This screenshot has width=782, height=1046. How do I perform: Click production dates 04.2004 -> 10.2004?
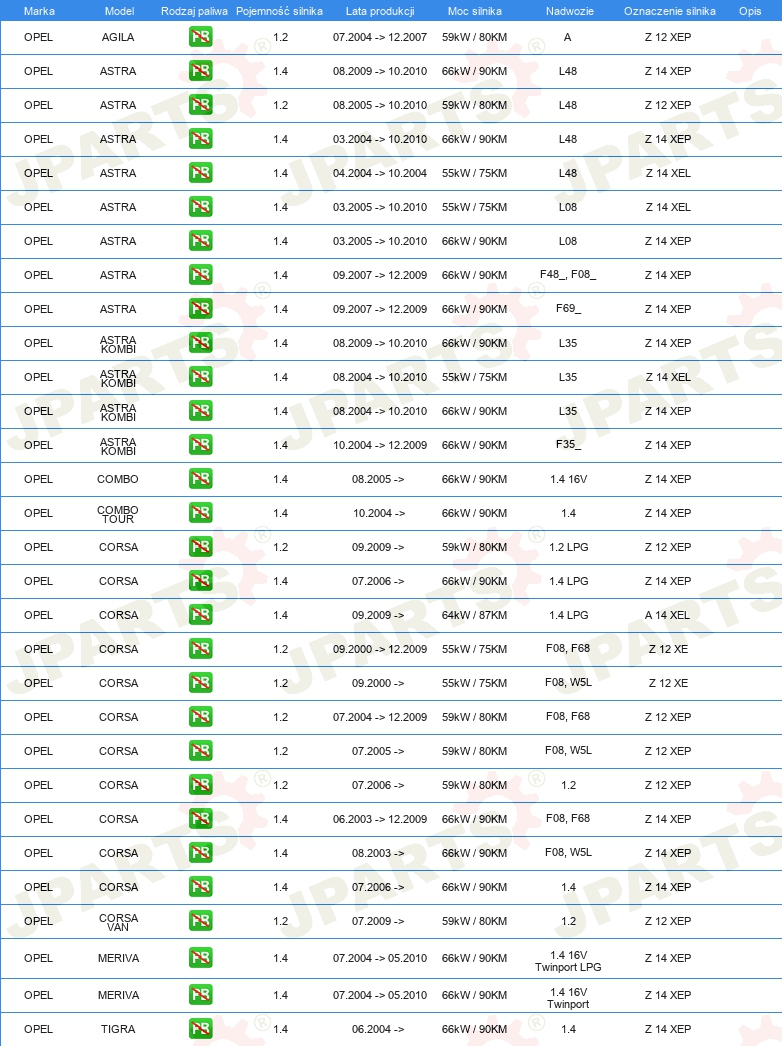click(380, 173)
